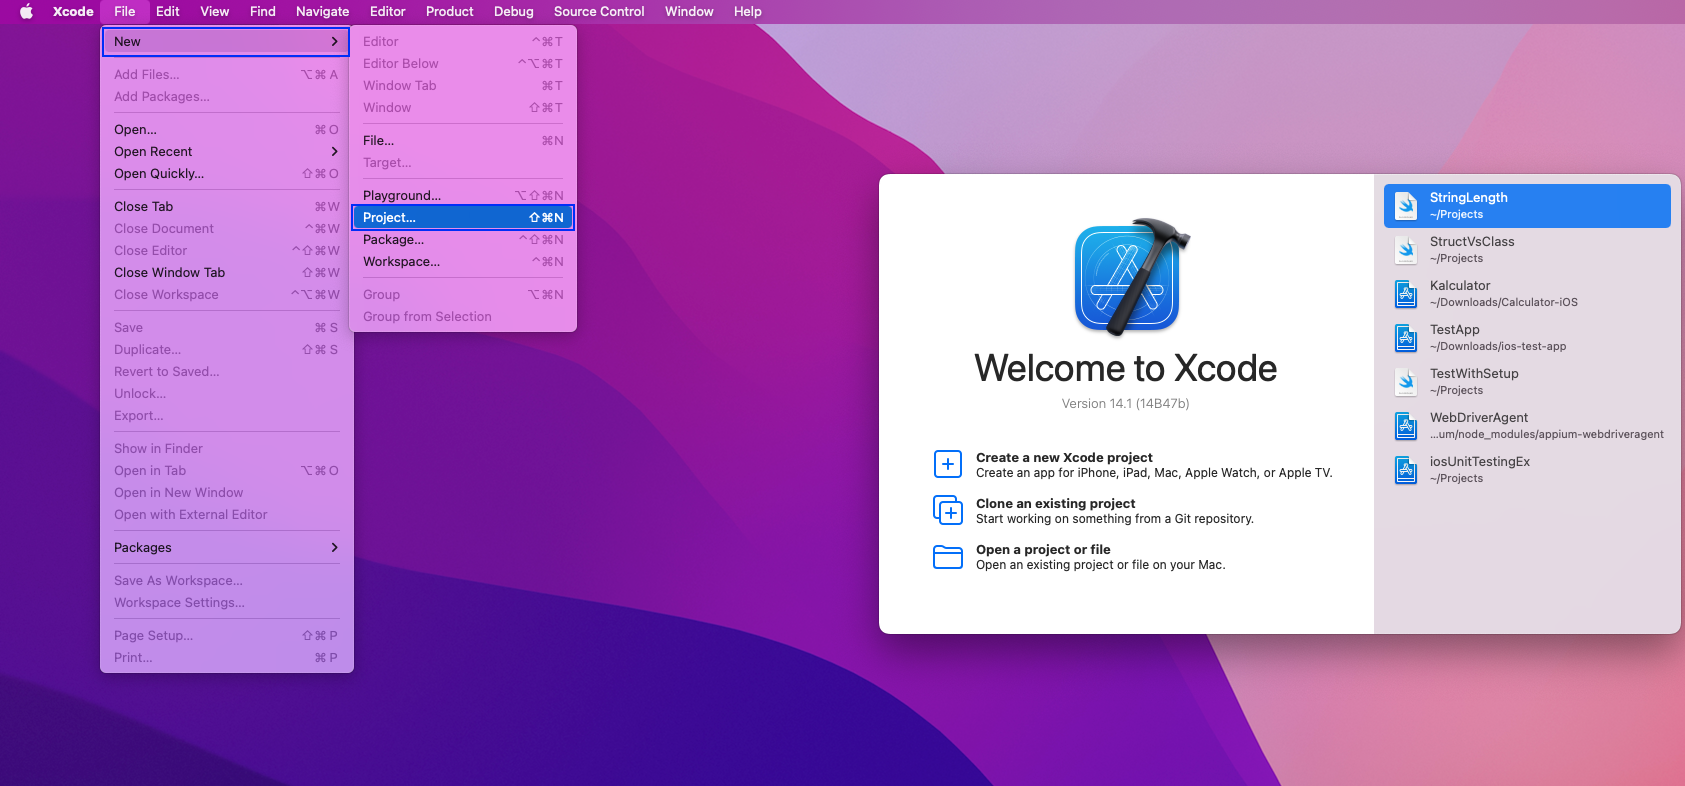Image resolution: width=1685 pixels, height=786 pixels.
Task: Expand the Packages submenu arrow
Action: pos(334,547)
